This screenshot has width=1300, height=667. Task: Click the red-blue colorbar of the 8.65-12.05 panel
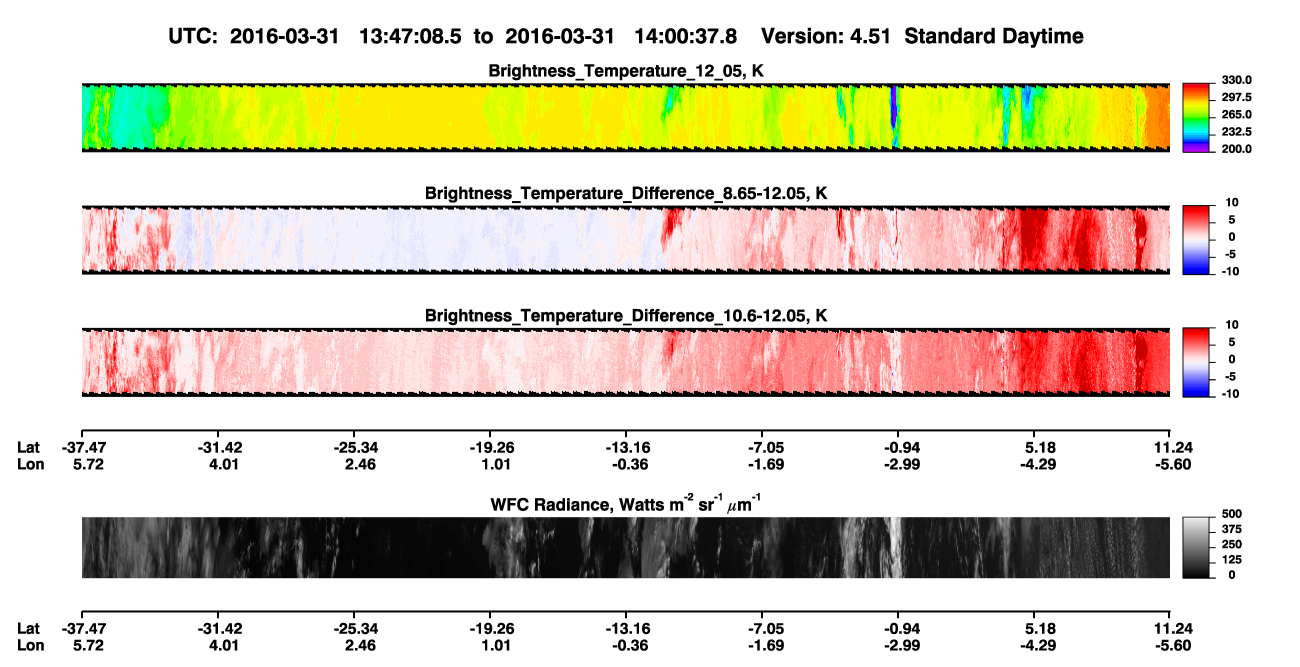1197,239
